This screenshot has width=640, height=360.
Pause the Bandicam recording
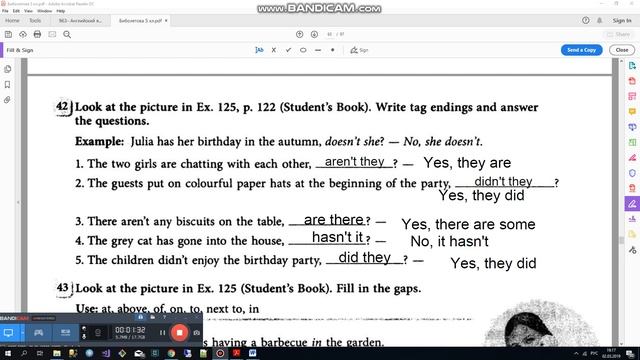coord(162,333)
